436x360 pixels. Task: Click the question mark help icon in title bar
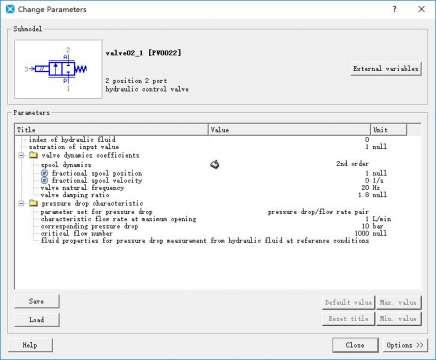click(395, 9)
